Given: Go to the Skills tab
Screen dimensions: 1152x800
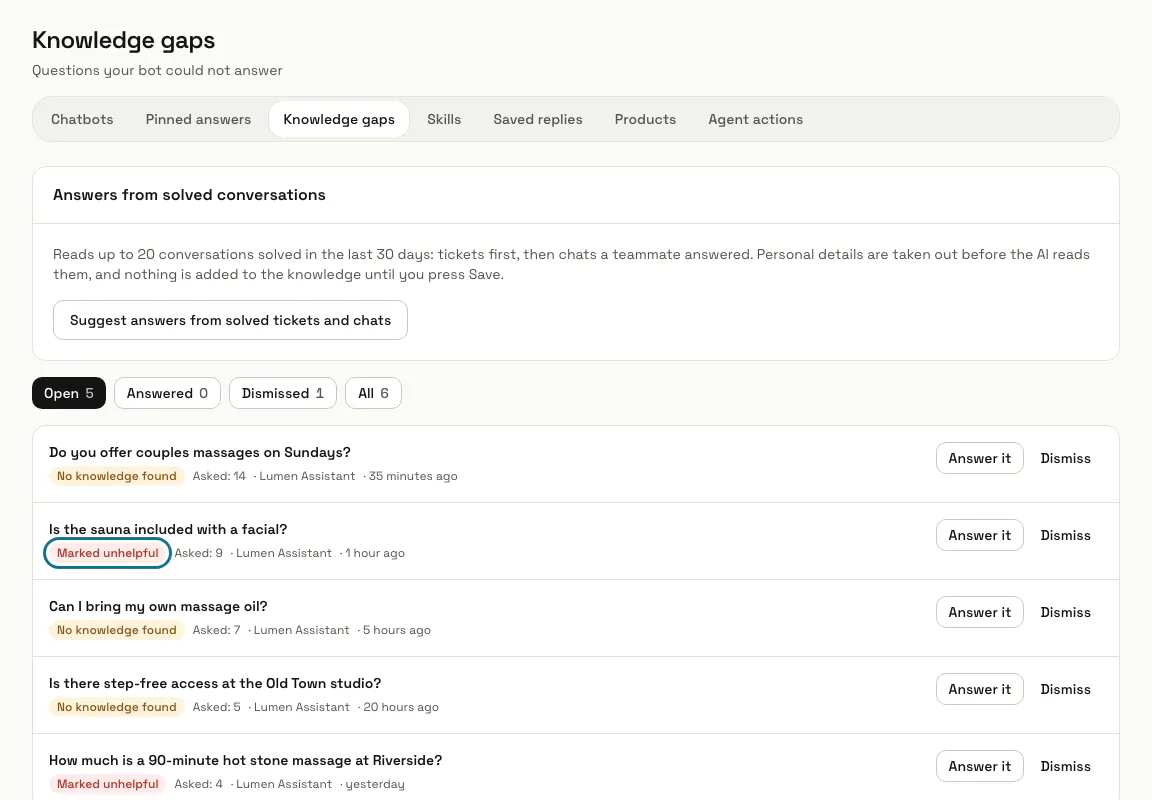Looking at the screenshot, I should pos(444,119).
